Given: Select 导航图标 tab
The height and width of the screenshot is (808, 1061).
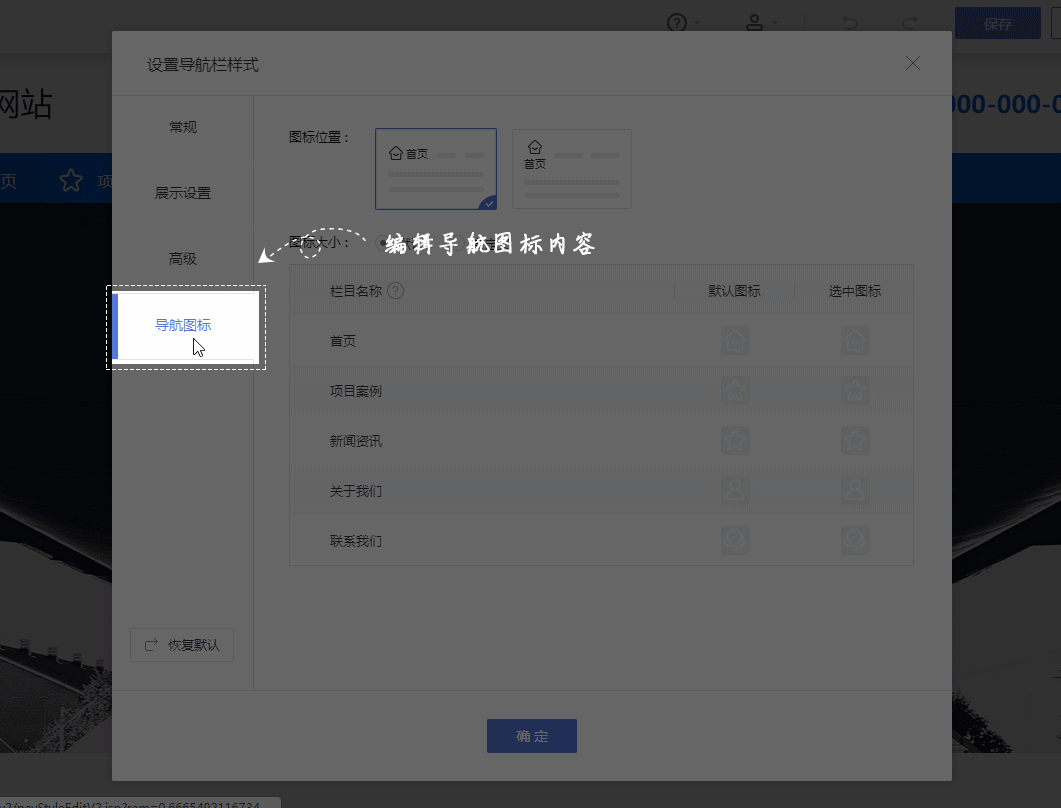Looking at the screenshot, I should 183,325.
